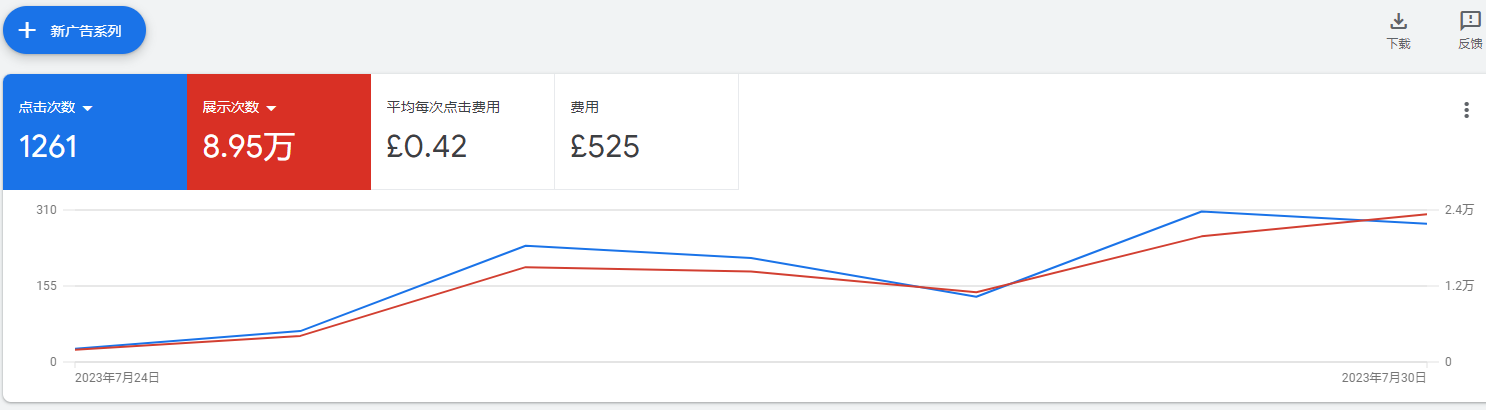1486x410 pixels.
Task: Click the £525 cost value
Action: click(605, 147)
